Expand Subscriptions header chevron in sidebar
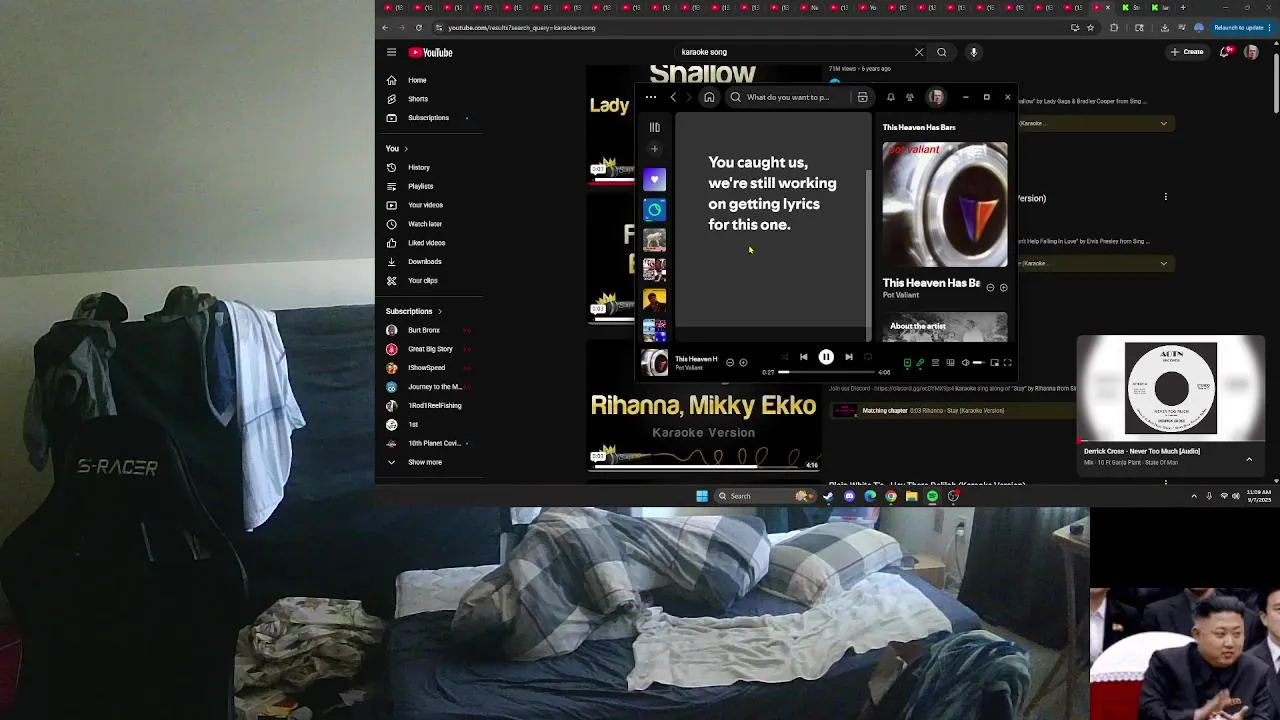Screen dimensions: 1280x720 point(439,311)
